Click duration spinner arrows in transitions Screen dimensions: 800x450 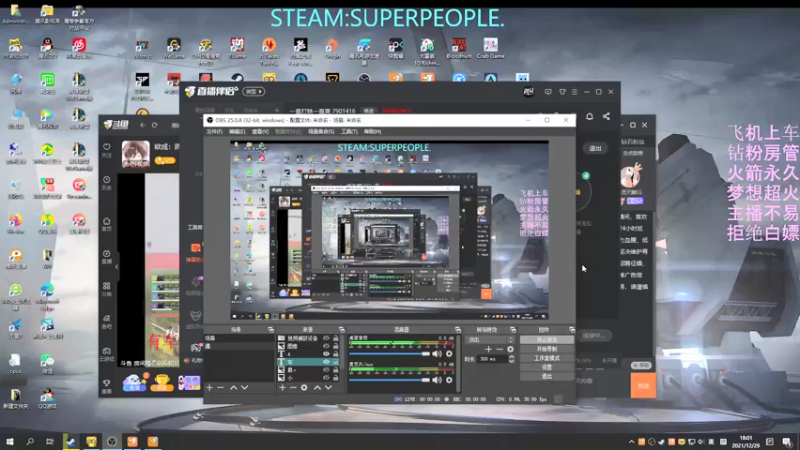tap(512, 359)
